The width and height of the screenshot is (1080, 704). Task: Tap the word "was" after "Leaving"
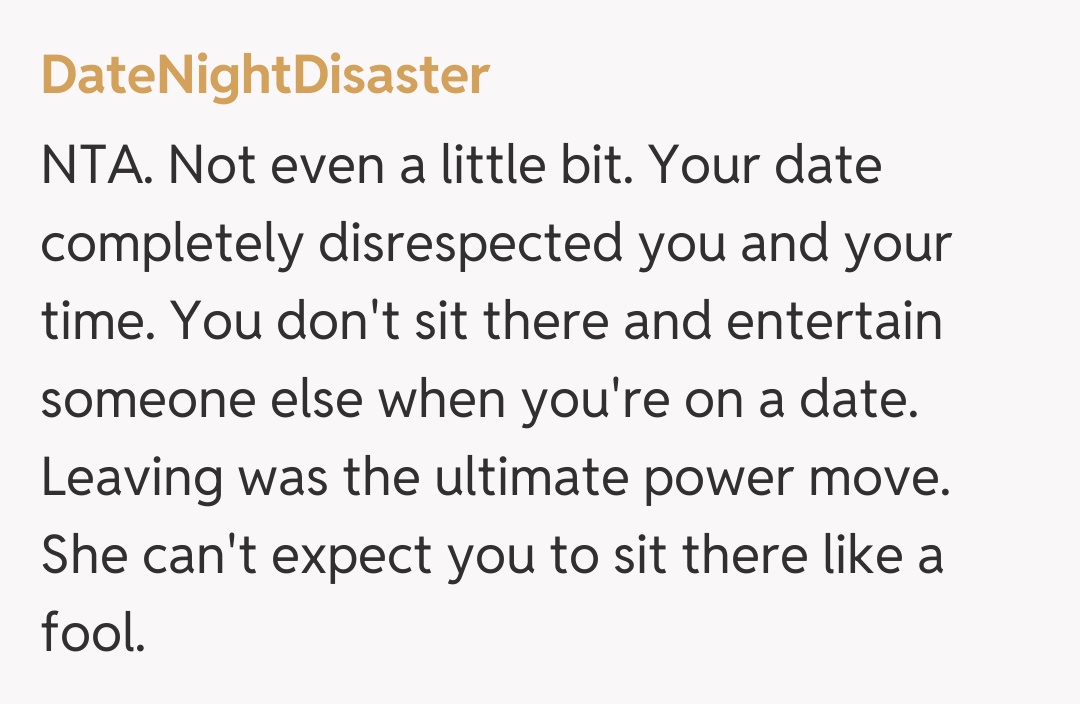coord(284,480)
